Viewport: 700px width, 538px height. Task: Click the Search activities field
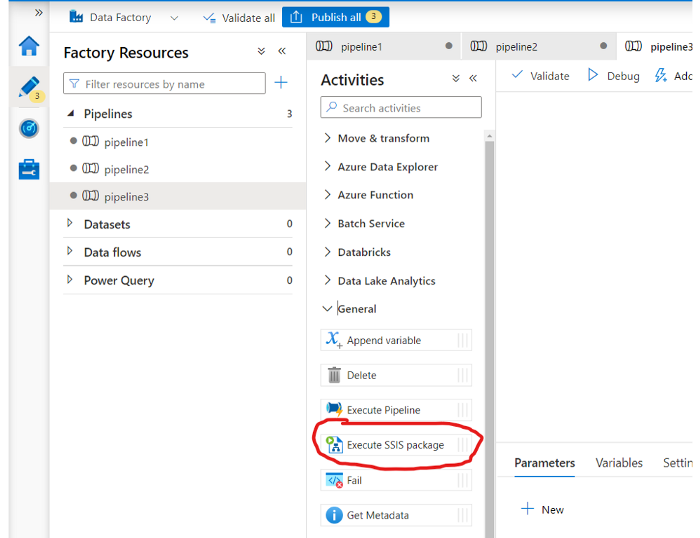tap(401, 107)
